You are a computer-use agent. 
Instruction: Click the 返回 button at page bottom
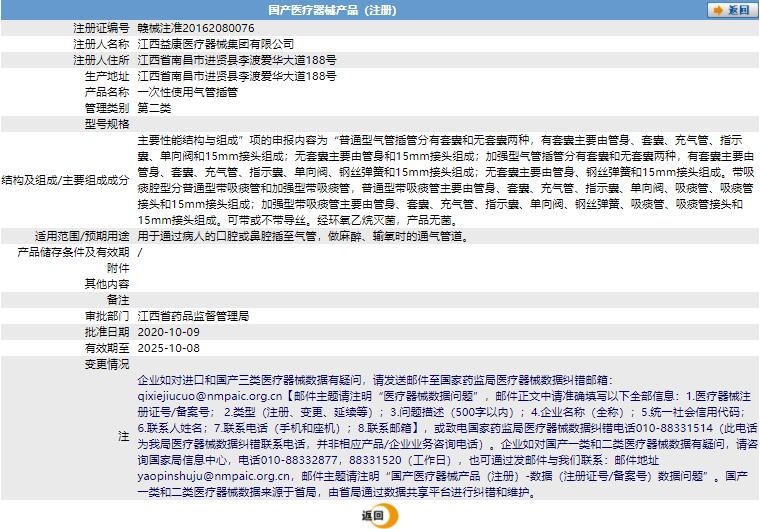click(x=380, y=515)
